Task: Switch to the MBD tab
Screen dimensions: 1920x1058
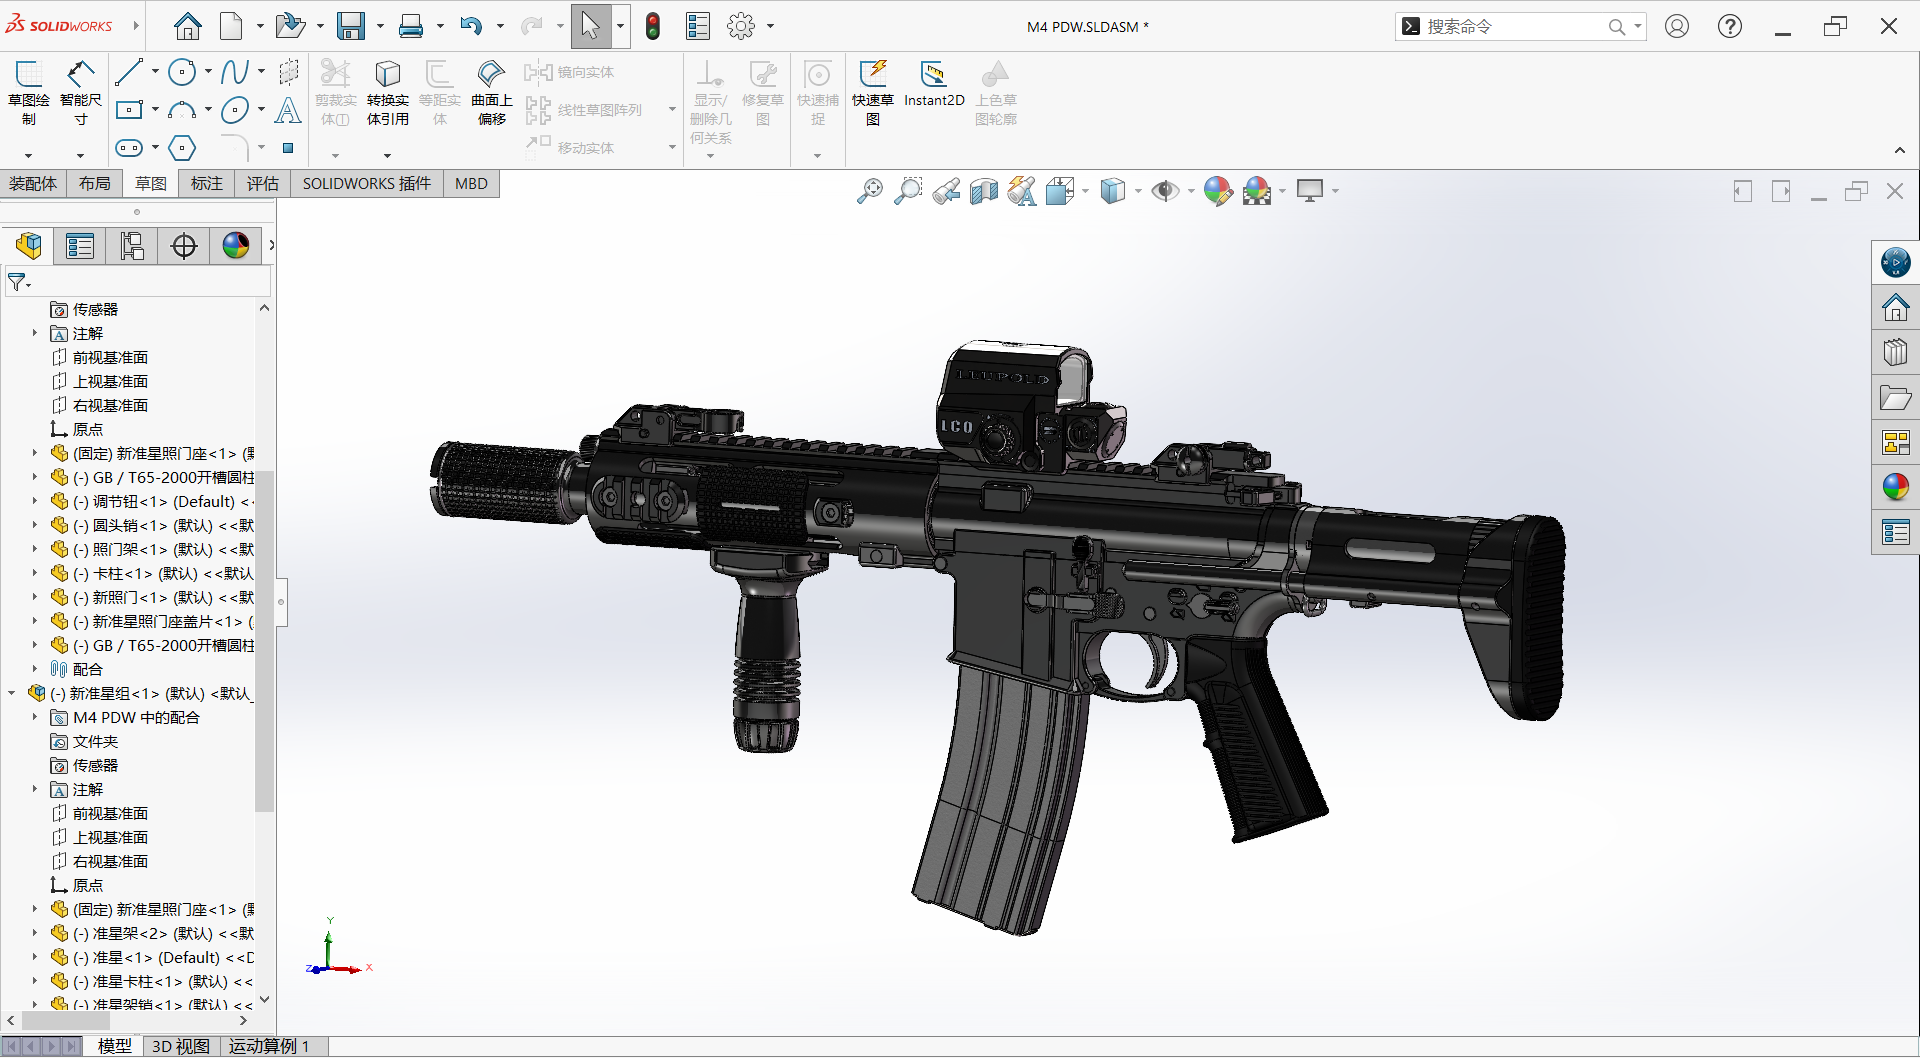Action: [471, 184]
